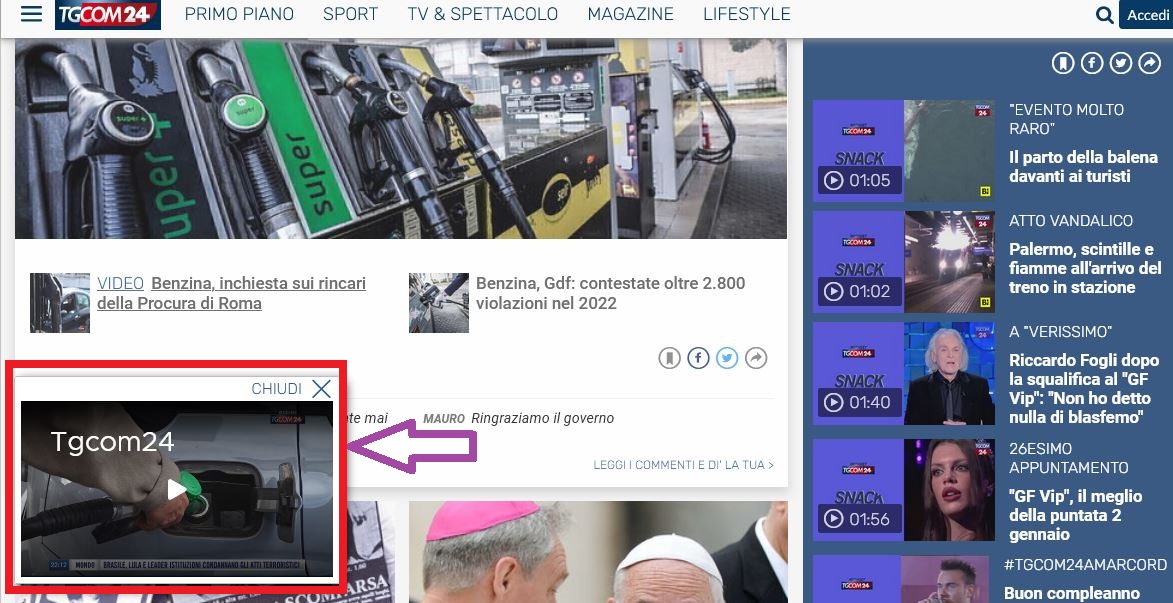Click the Accedi login button
This screenshot has height=603, width=1173.
[1146, 15]
